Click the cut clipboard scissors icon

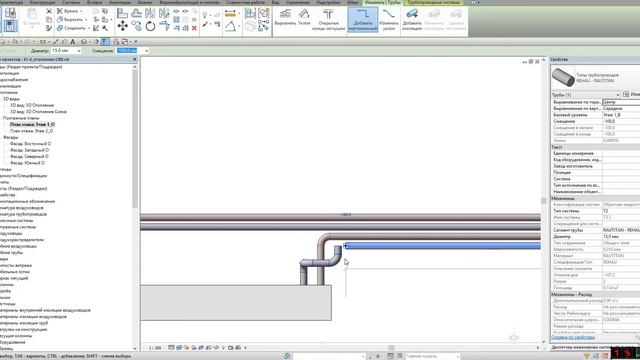pyautogui.click(x=49, y=11)
